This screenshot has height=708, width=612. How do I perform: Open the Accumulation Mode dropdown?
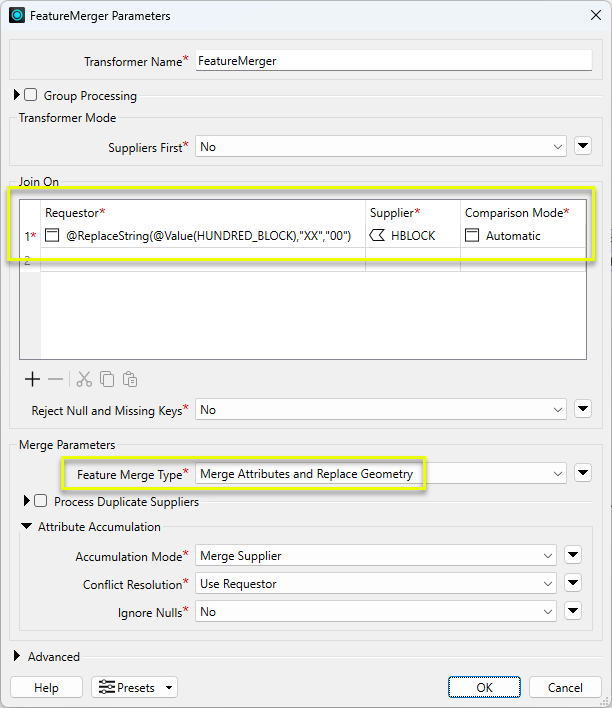(x=375, y=556)
